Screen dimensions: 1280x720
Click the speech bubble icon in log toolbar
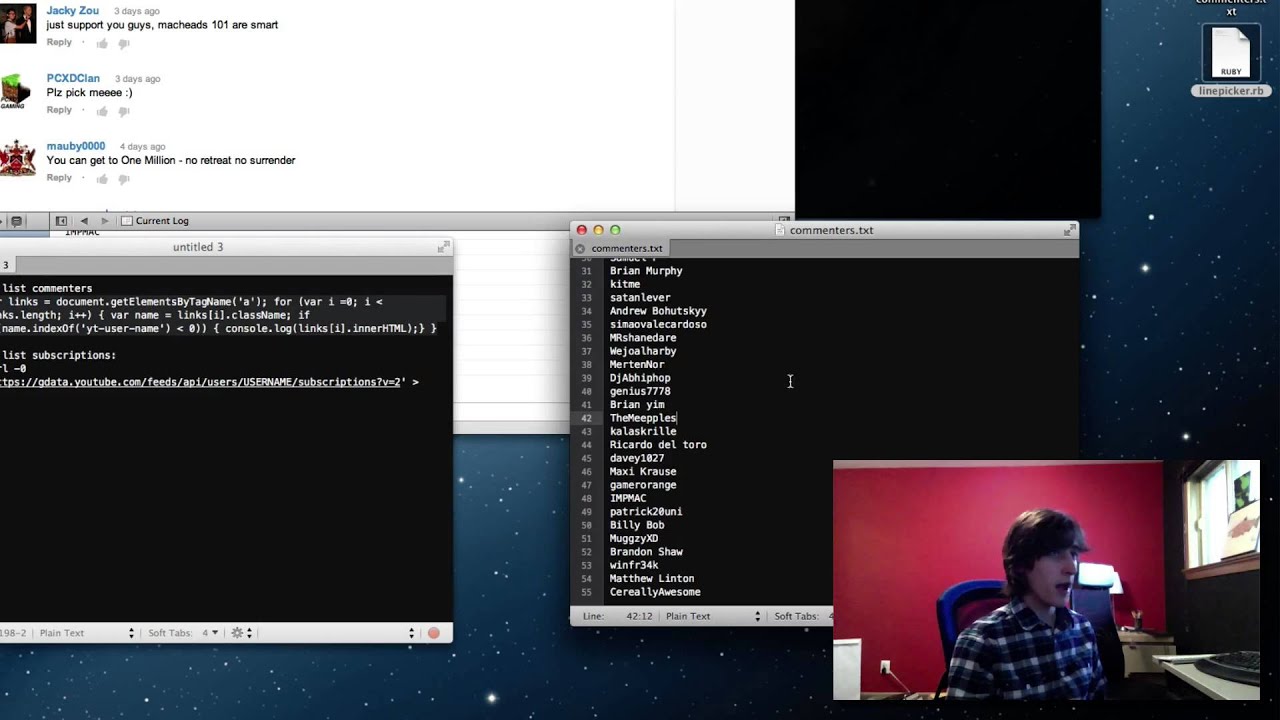tap(16, 221)
